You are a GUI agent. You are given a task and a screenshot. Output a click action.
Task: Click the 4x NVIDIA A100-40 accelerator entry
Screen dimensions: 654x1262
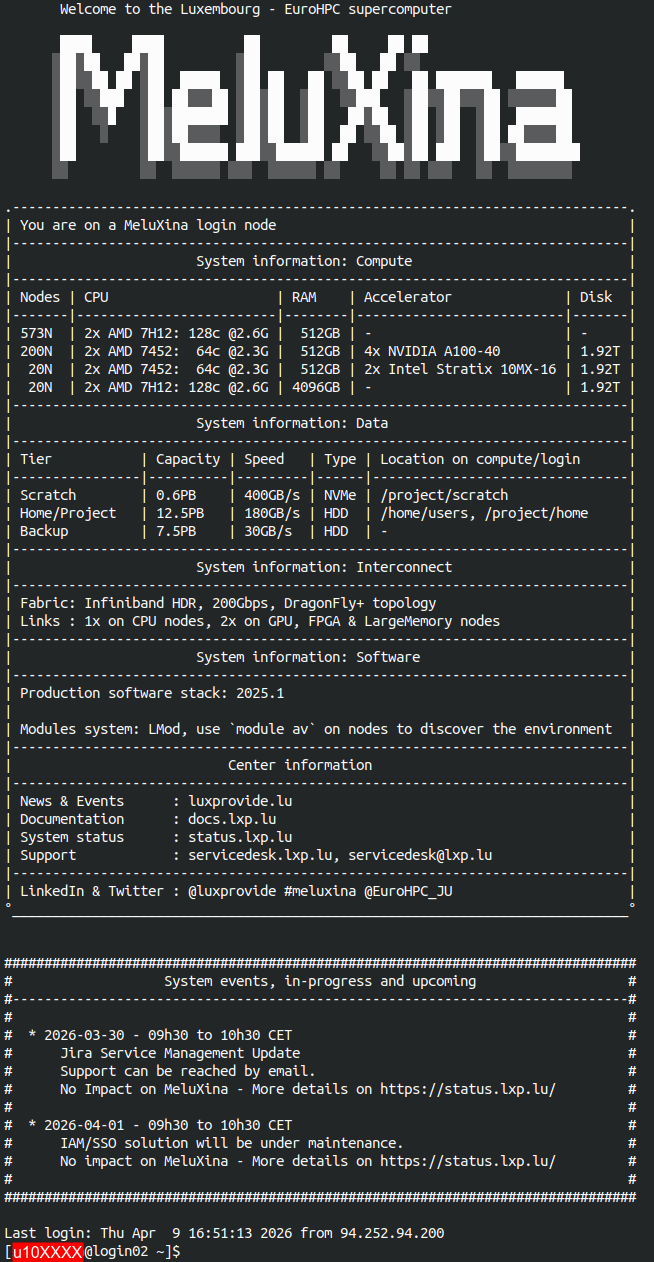(x=432, y=351)
